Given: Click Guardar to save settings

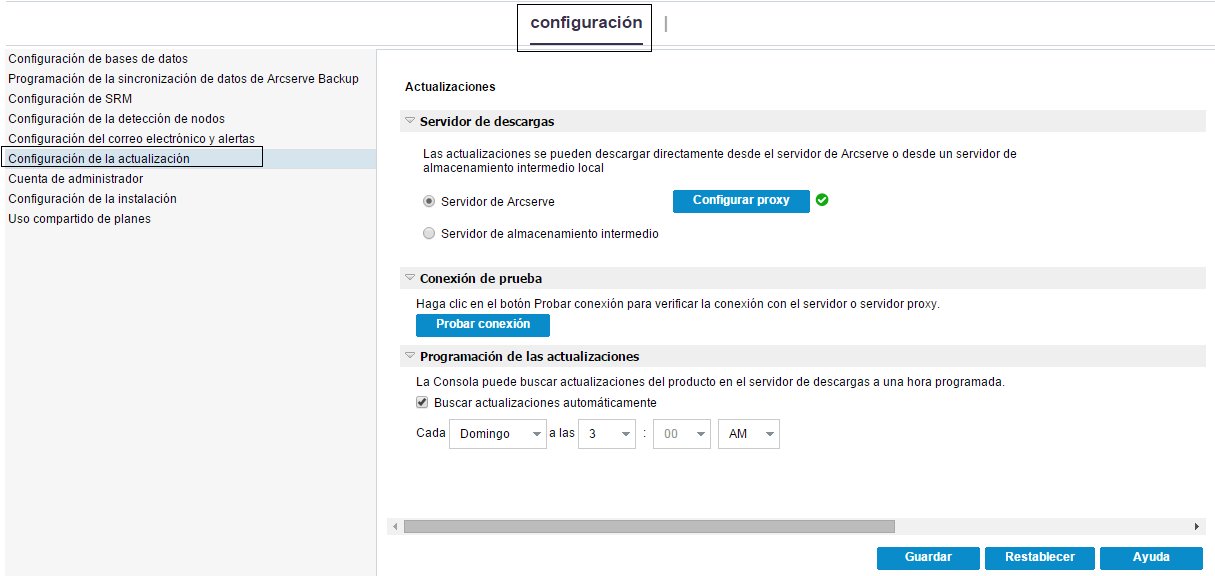Looking at the screenshot, I should (x=928, y=558).
